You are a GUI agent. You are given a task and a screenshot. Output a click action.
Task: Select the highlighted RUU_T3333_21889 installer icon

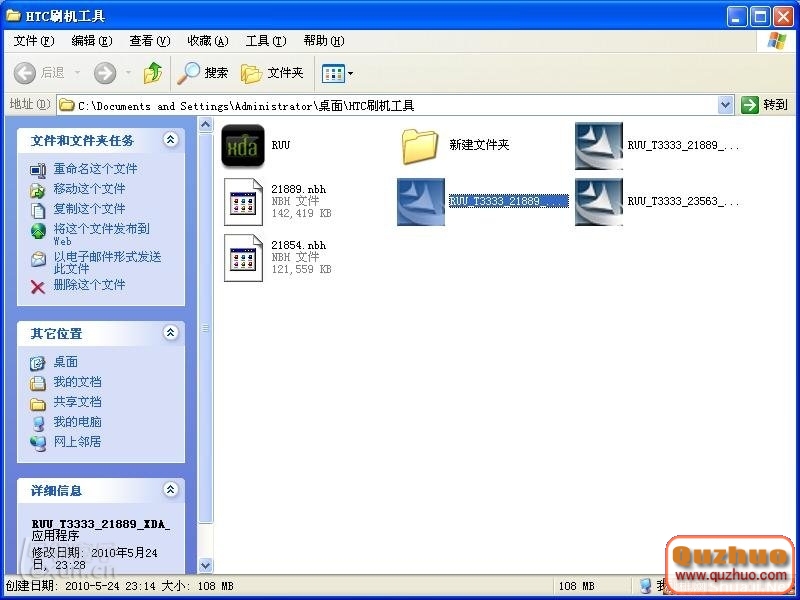click(x=421, y=202)
